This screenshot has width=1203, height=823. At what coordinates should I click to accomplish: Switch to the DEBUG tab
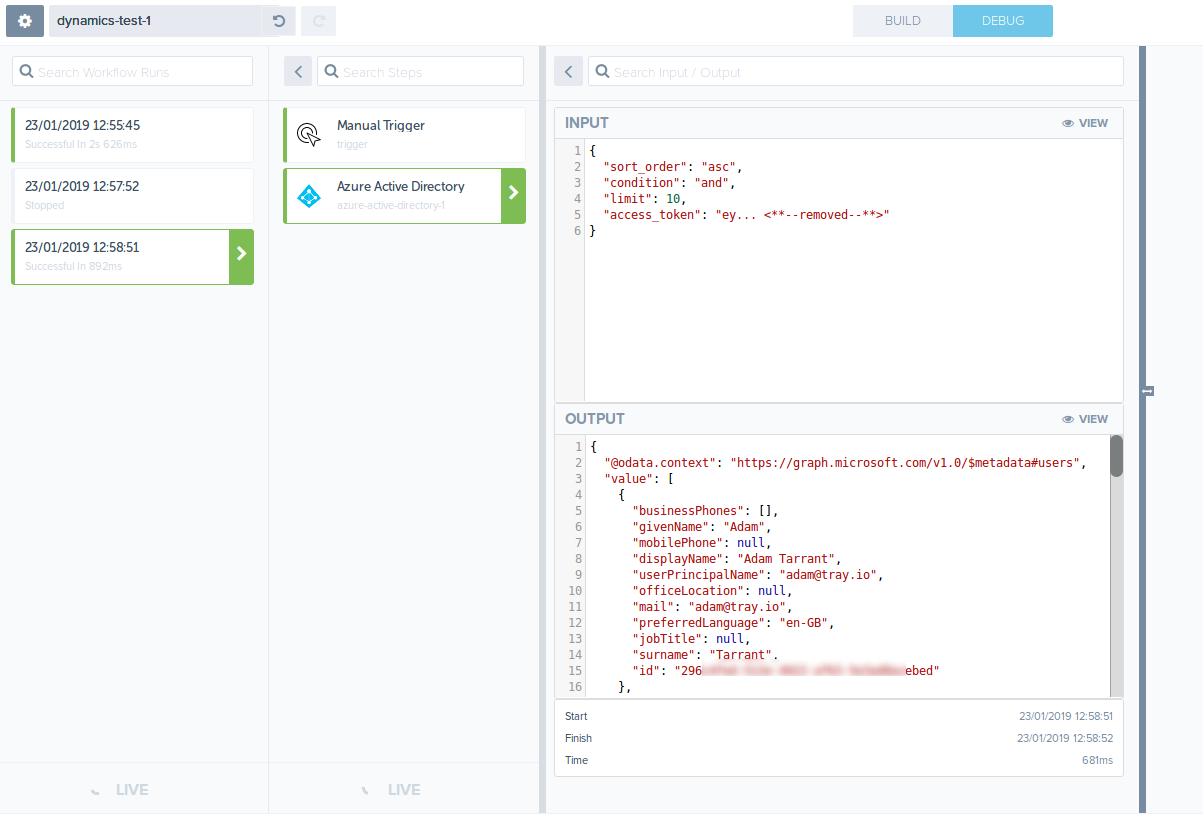coord(1002,21)
